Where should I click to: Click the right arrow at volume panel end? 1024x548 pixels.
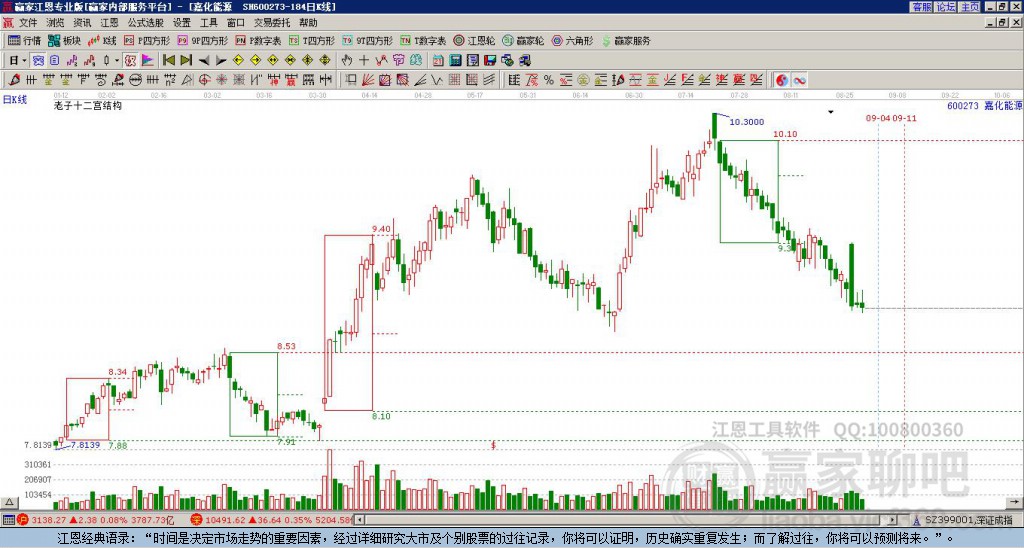click(x=1014, y=503)
